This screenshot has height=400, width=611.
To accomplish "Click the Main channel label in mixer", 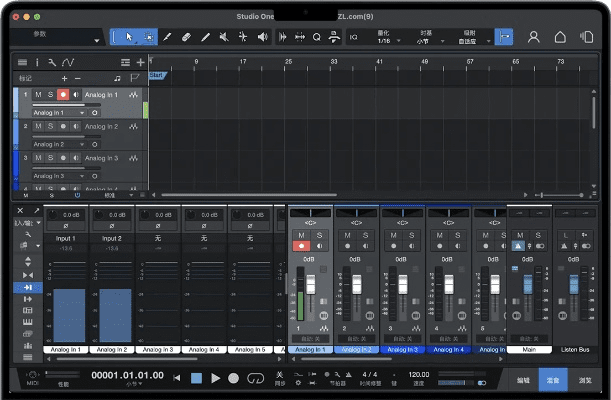I will pyautogui.click(x=529, y=350).
